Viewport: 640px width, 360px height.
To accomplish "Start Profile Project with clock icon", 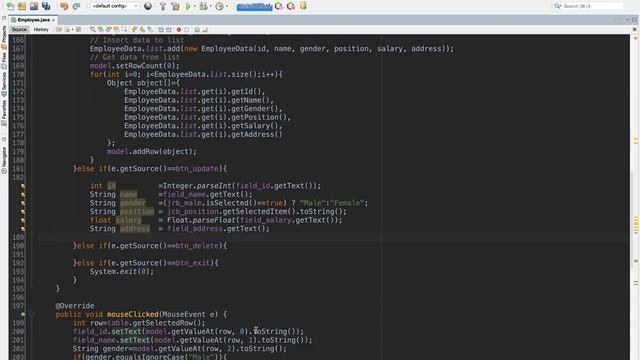I will [220, 6].
